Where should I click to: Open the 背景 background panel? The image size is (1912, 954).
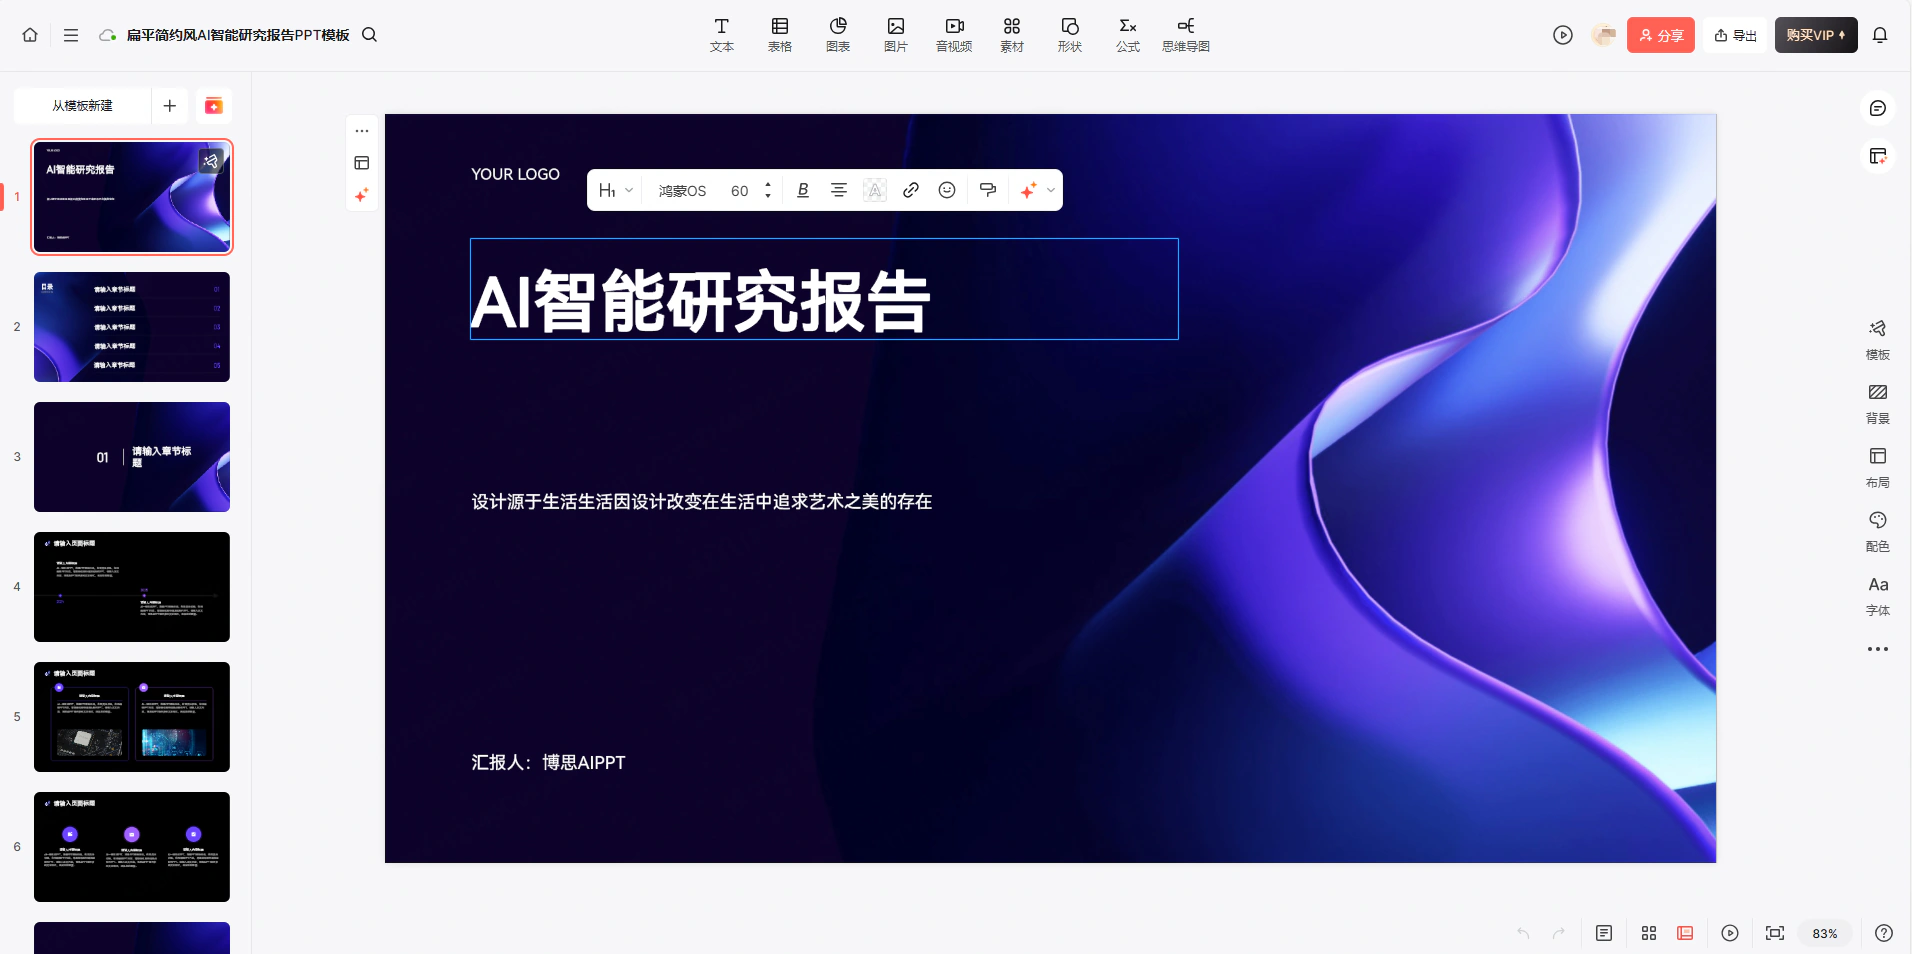point(1878,404)
